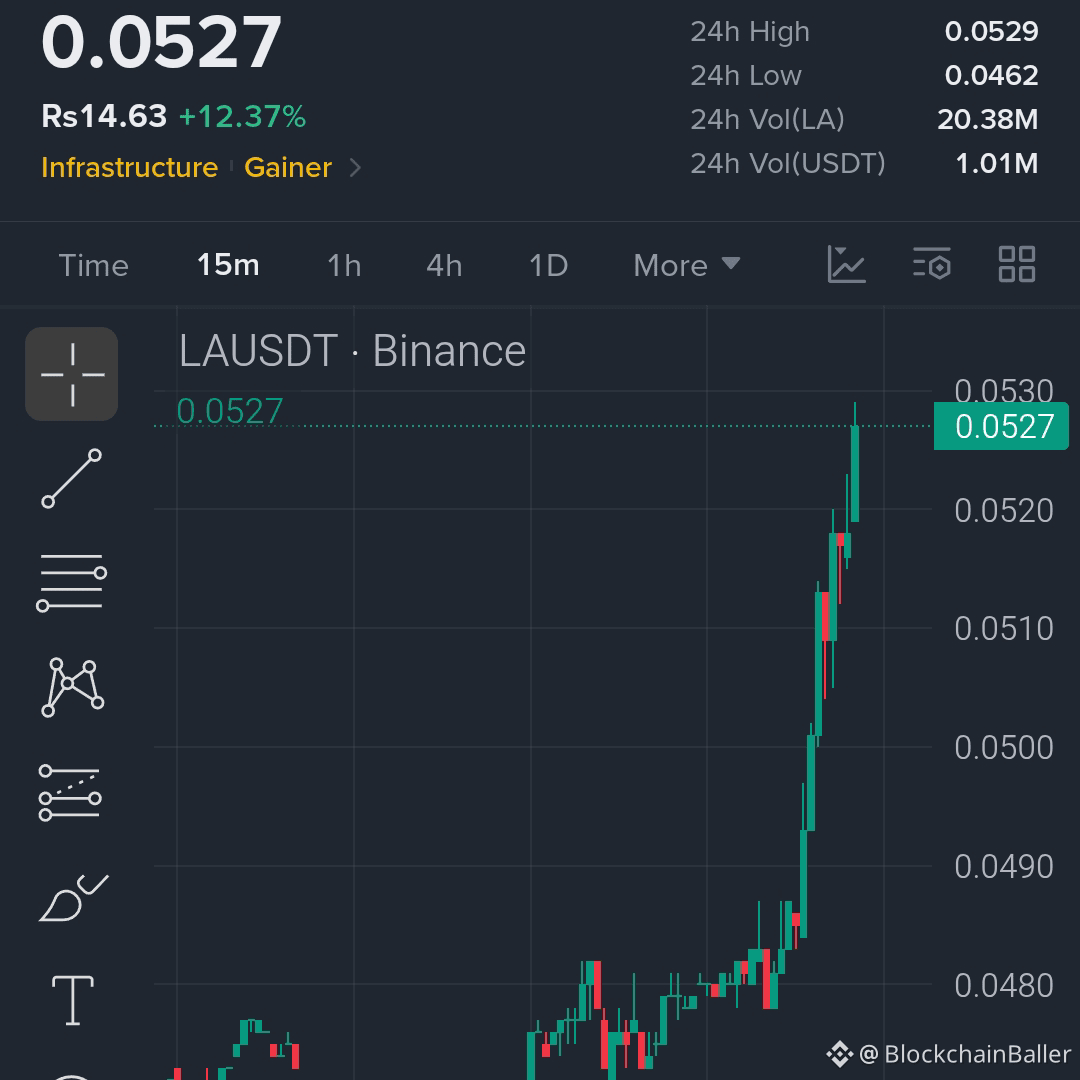
Task: Select the price projection lines tool
Action: point(70,792)
